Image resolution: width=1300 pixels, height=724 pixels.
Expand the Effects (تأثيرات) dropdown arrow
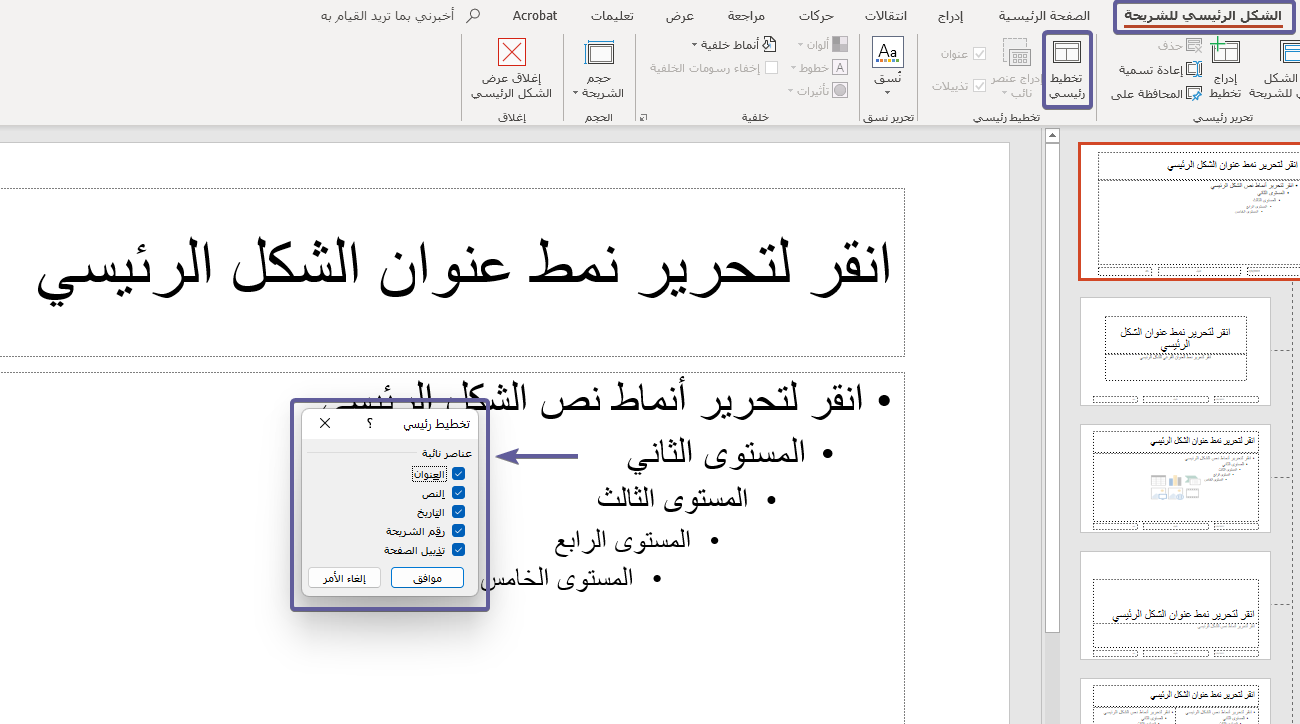[791, 91]
